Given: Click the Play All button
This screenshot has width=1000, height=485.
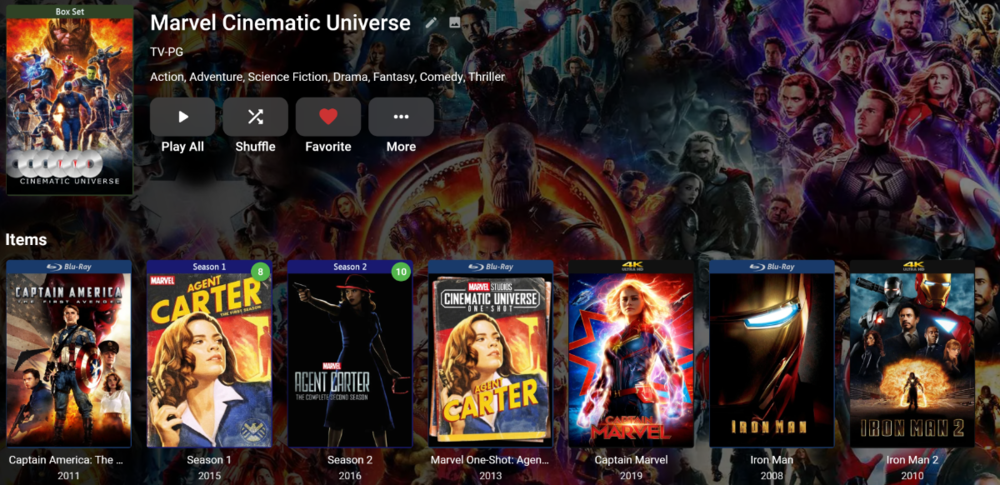Looking at the screenshot, I should [182, 117].
